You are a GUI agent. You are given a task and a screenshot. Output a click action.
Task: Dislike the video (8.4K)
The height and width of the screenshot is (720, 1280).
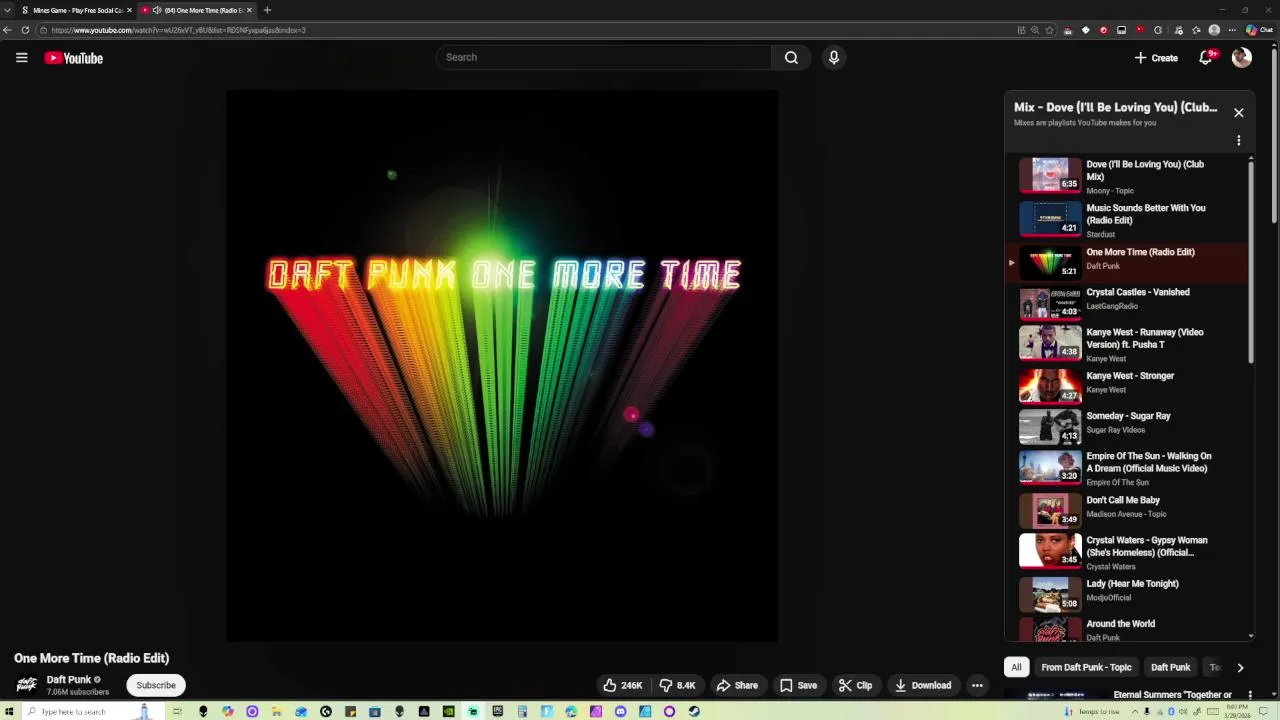677,685
